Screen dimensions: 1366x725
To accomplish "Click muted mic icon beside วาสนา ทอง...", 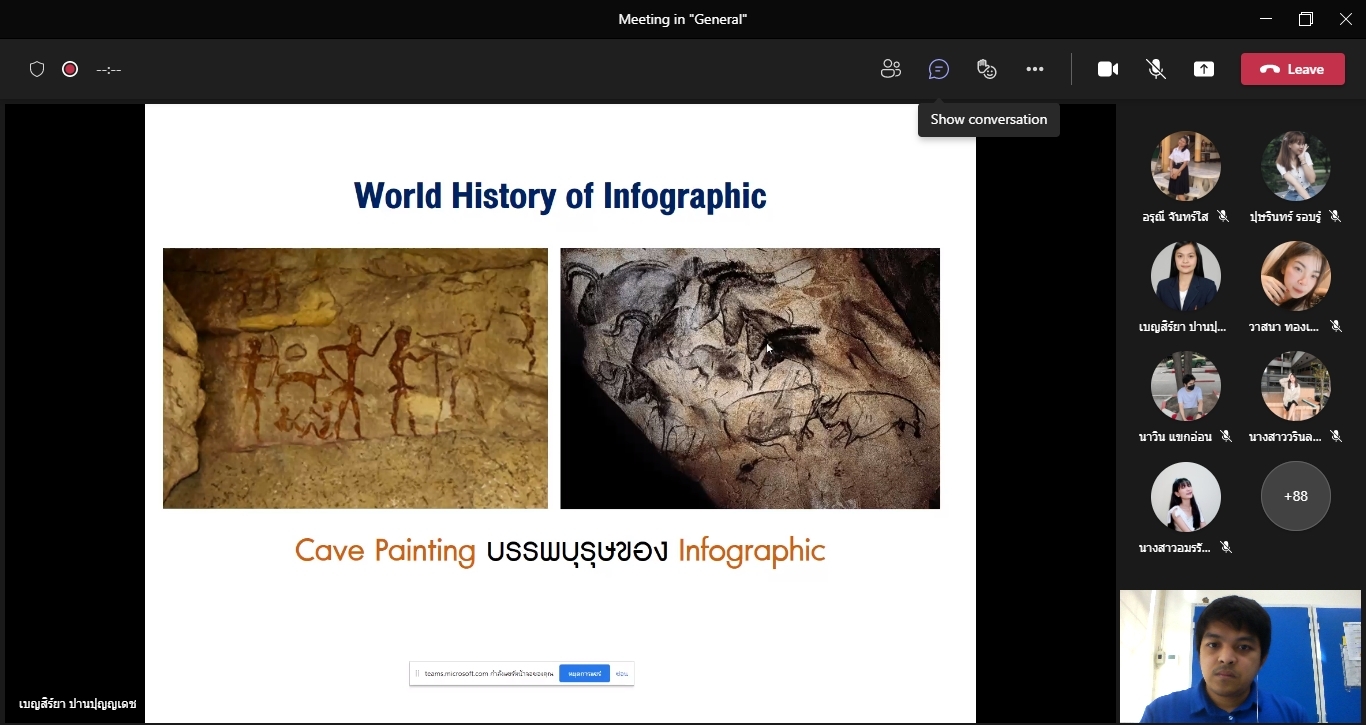I will coord(1335,326).
